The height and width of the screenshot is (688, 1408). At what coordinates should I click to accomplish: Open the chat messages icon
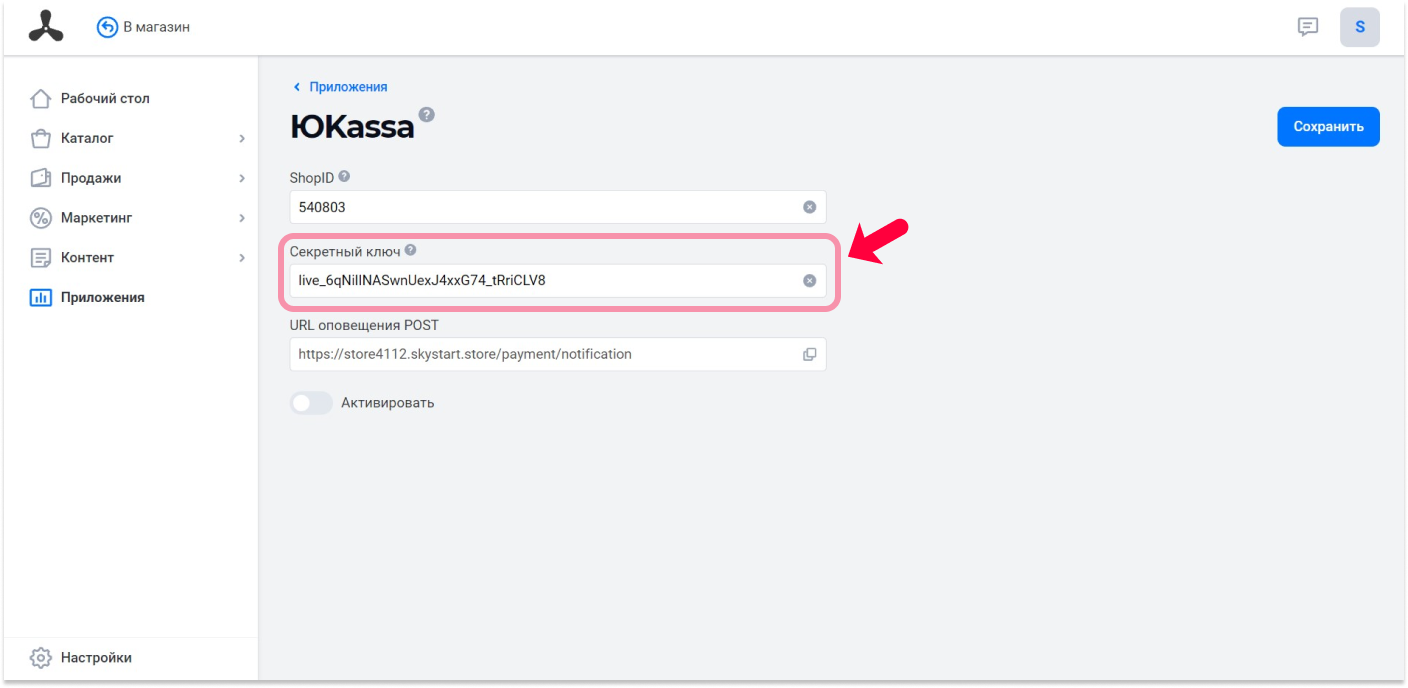point(1308,27)
